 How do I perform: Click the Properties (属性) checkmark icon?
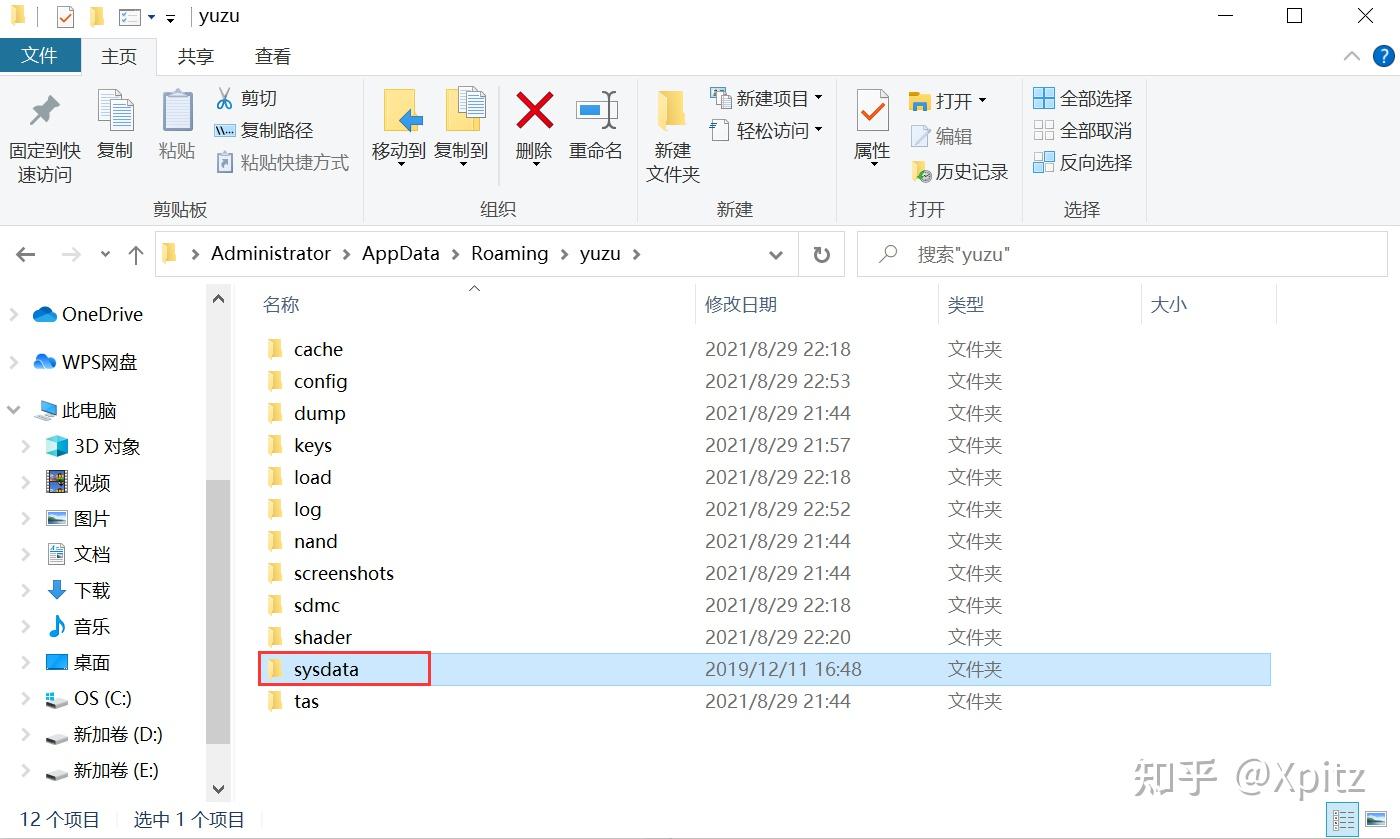[x=872, y=110]
